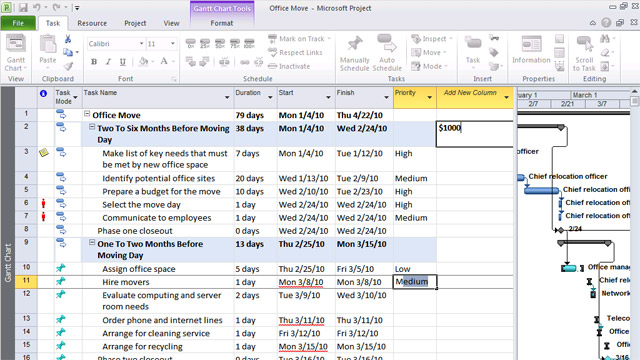Click the font color A icon
The image size is (640, 360).
[x=164, y=62]
